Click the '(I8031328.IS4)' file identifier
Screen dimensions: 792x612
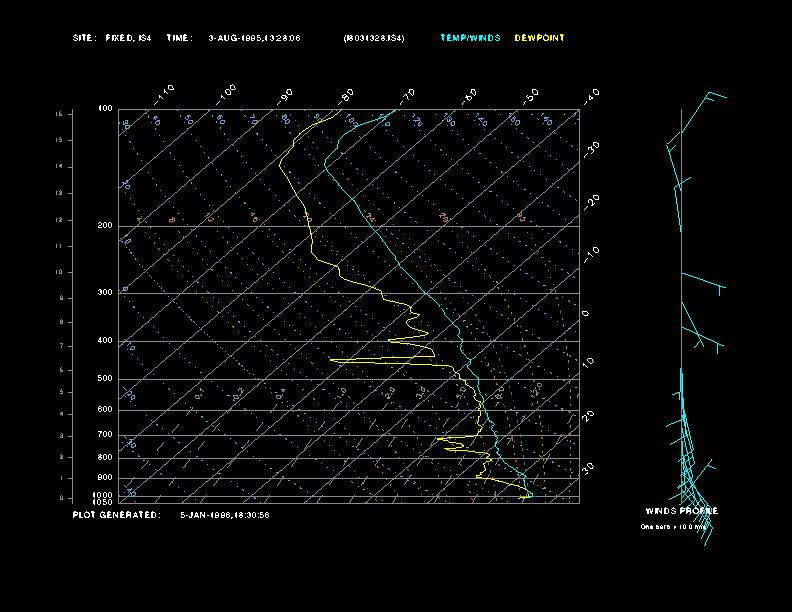tap(374, 38)
